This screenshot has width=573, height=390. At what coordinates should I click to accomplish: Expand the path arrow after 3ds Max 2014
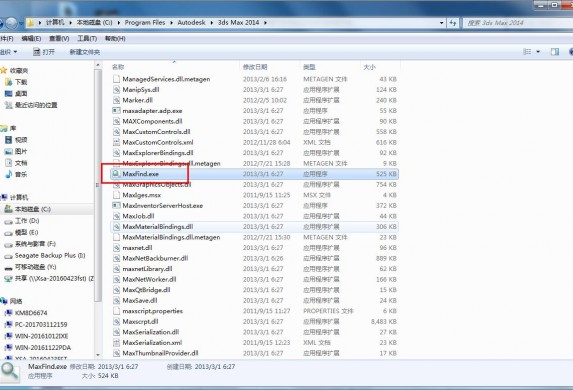(x=265, y=23)
